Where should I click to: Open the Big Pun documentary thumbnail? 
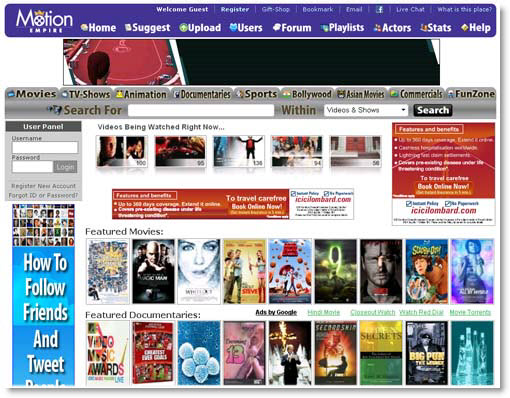(427, 353)
